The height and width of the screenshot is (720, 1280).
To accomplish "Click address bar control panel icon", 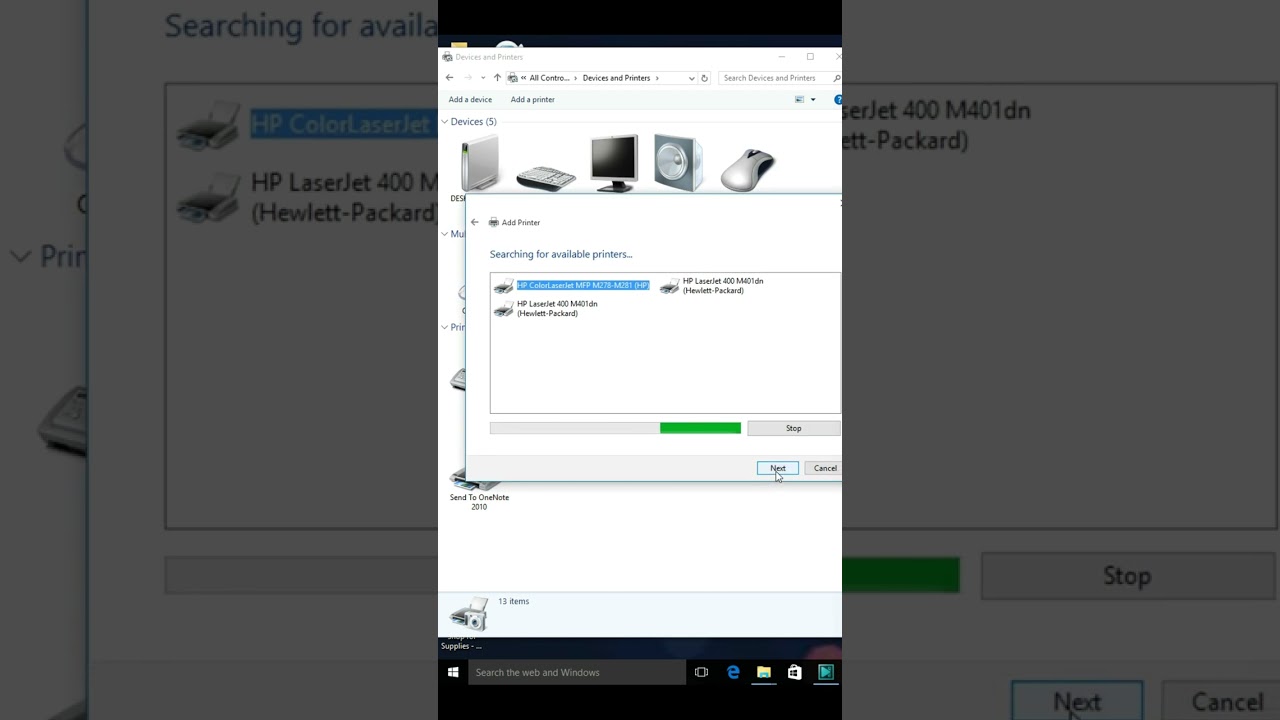I will 513,78.
